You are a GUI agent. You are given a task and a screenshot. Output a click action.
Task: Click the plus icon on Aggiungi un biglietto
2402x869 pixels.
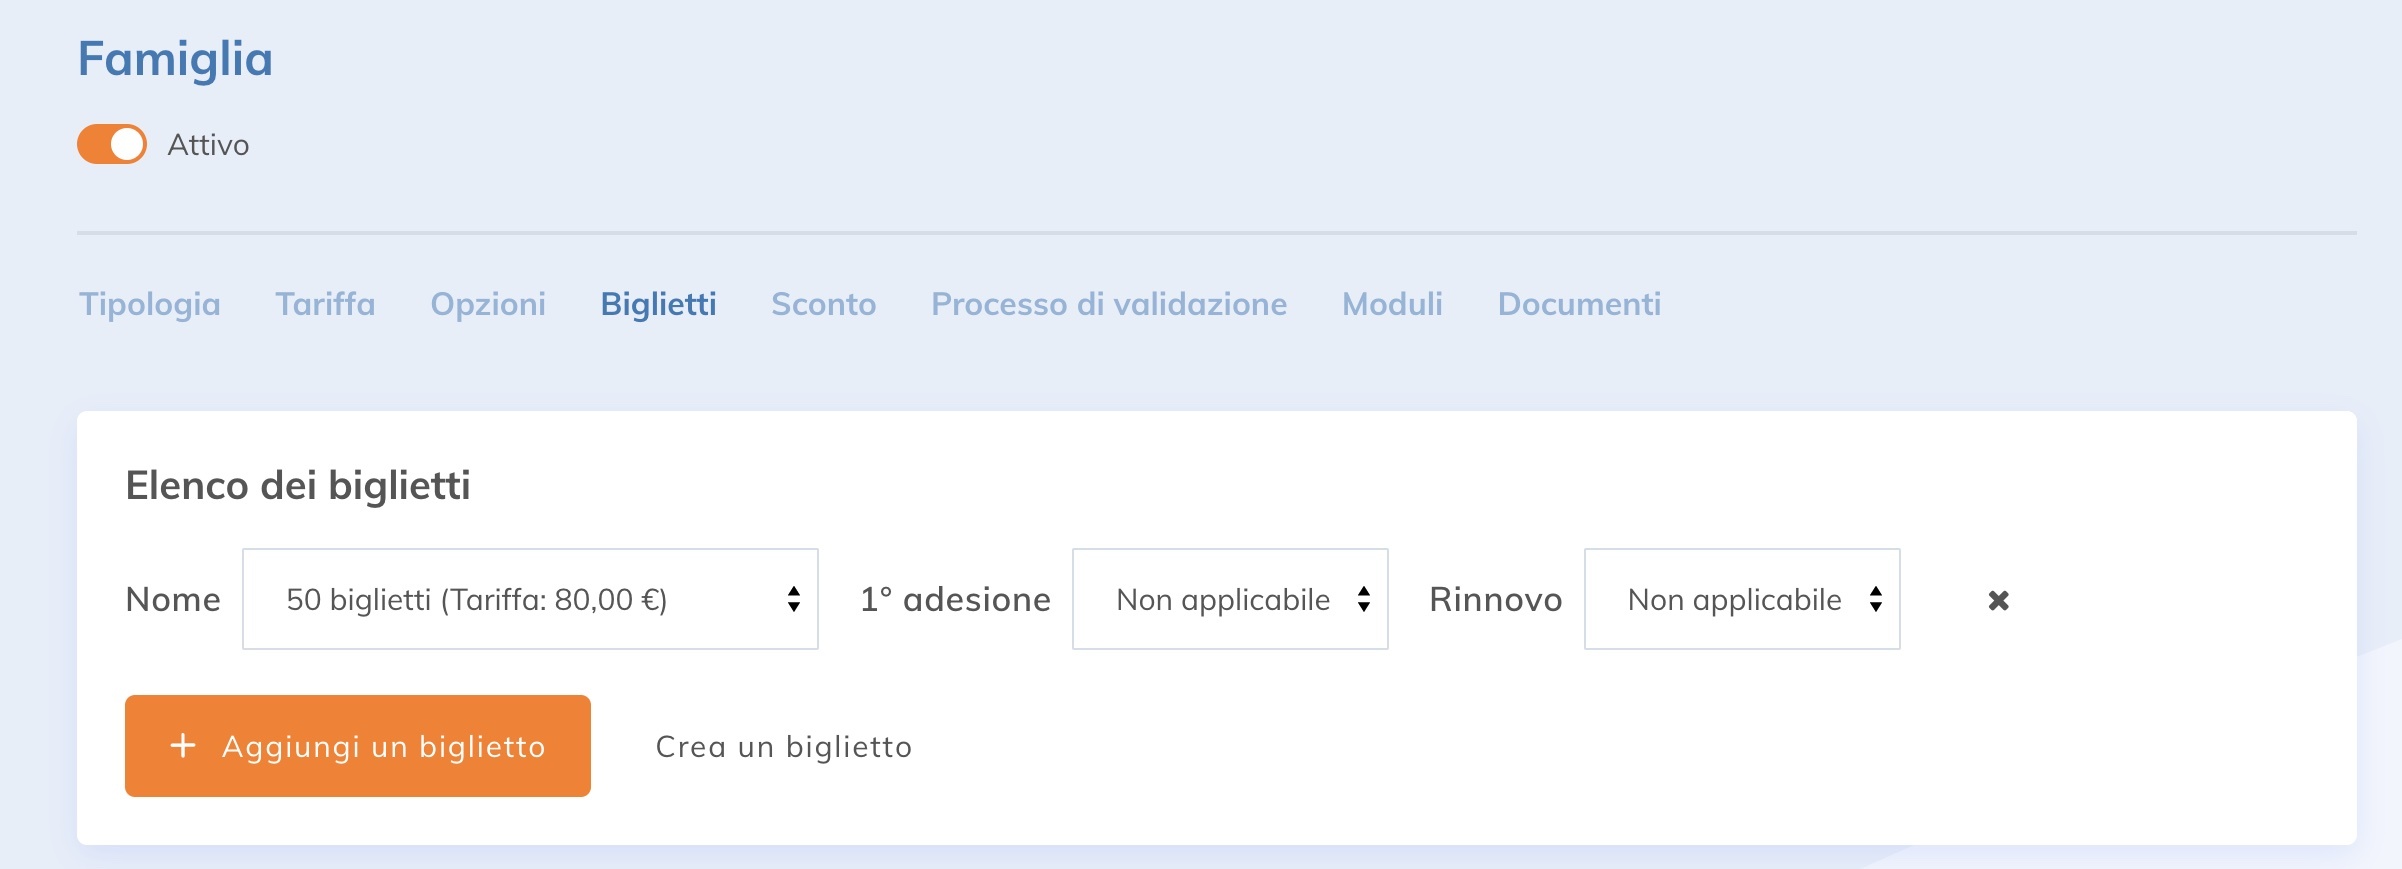click(182, 745)
